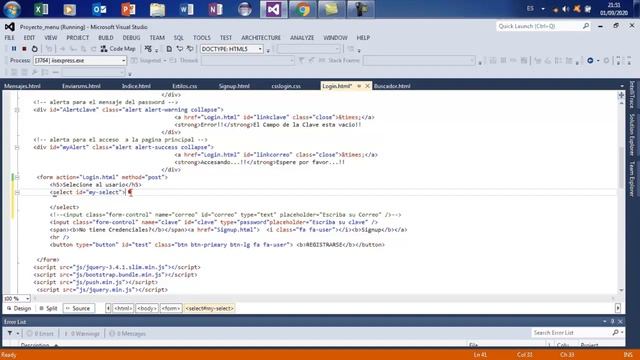Switch to the Mensajes.html tab
This screenshot has width=640, height=360.
(x=22, y=86)
